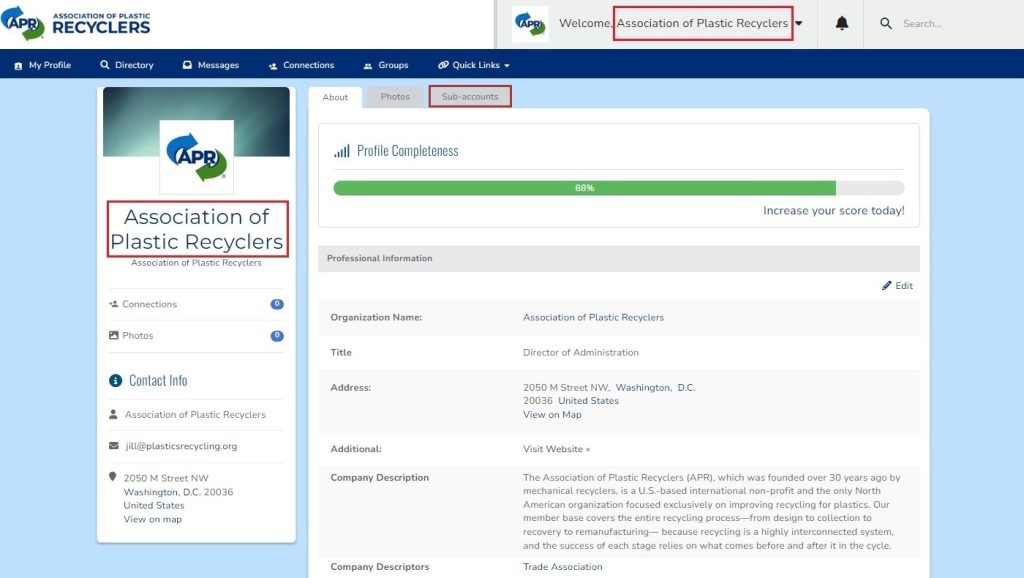Click the APR Recyclers logo in header
This screenshot has width=1024, height=578.
point(75,24)
